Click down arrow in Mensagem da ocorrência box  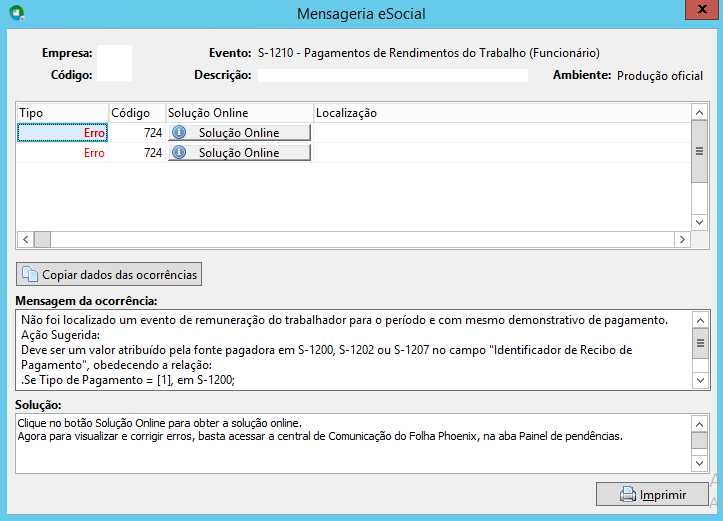(x=700, y=380)
